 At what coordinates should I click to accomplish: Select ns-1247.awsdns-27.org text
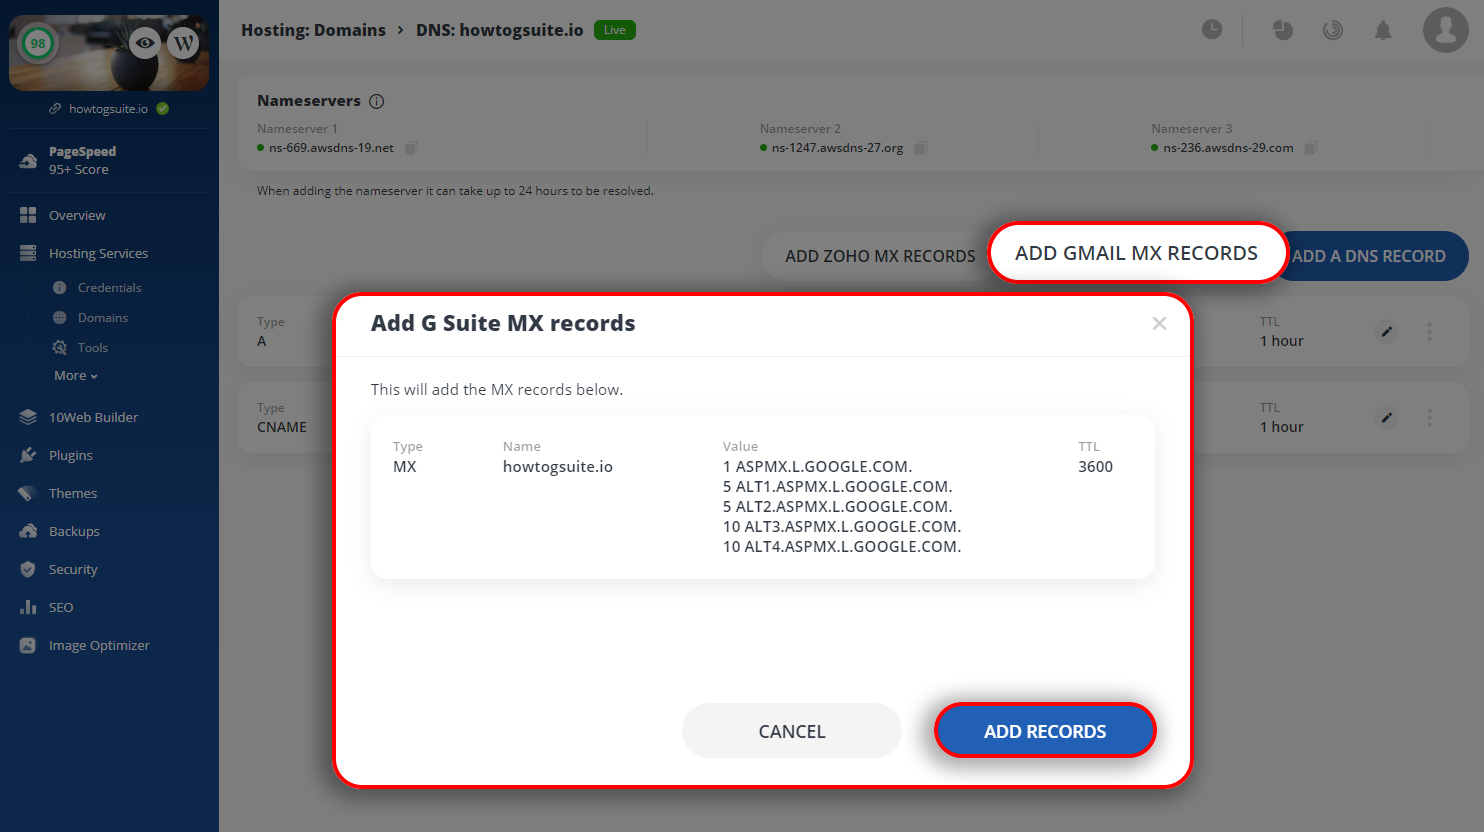click(837, 148)
